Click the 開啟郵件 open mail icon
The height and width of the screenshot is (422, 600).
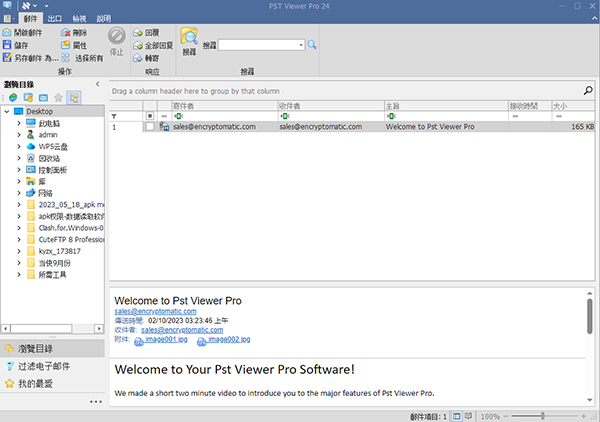[x=7, y=33]
